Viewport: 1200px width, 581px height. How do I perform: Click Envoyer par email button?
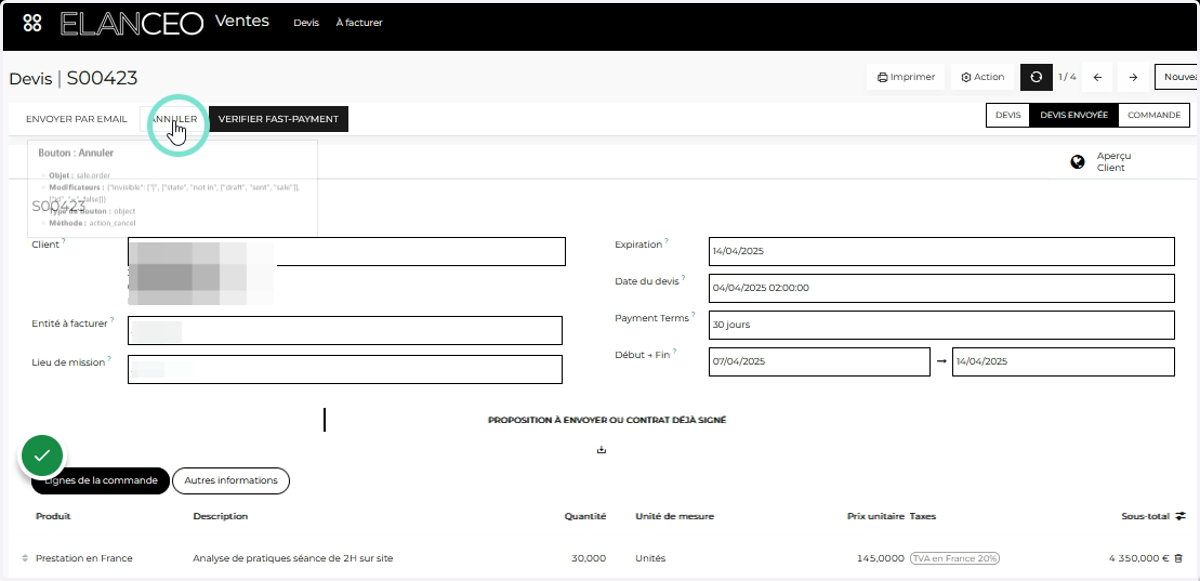pyautogui.click(x=77, y=119)
